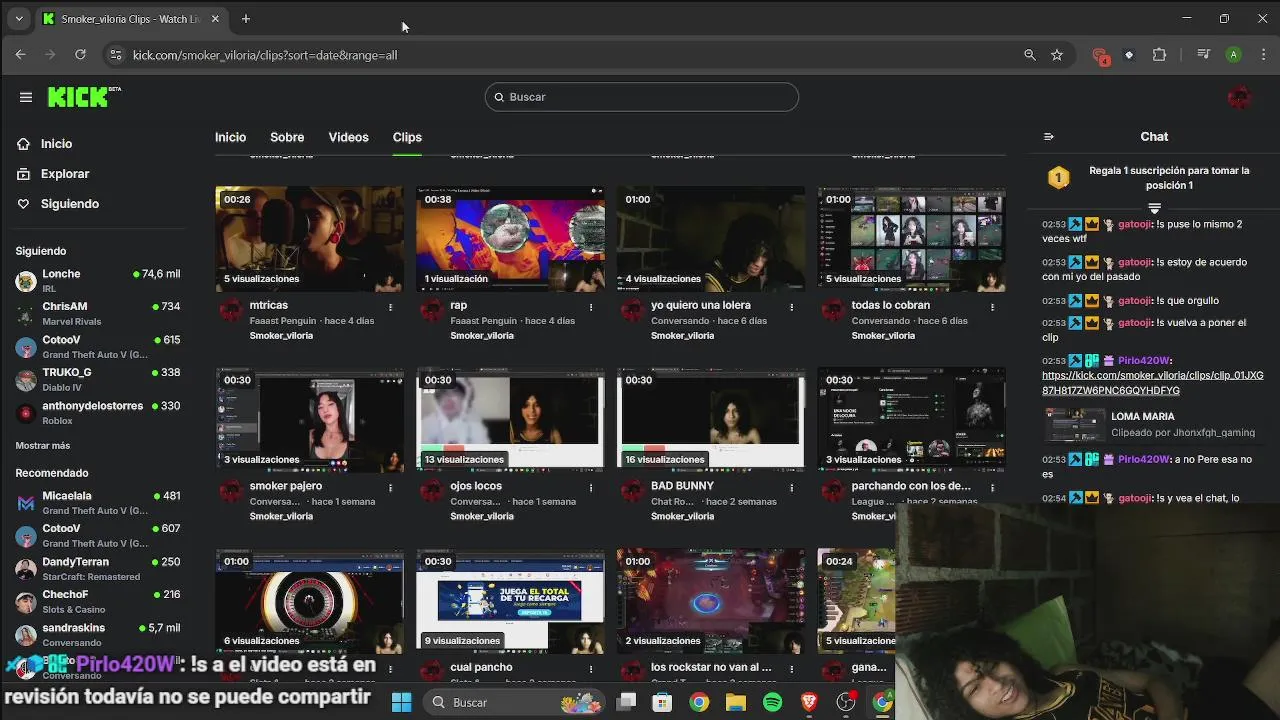
Task: Click gatooji username on 'que orgullo' message
Action: tap(1135, 301)
